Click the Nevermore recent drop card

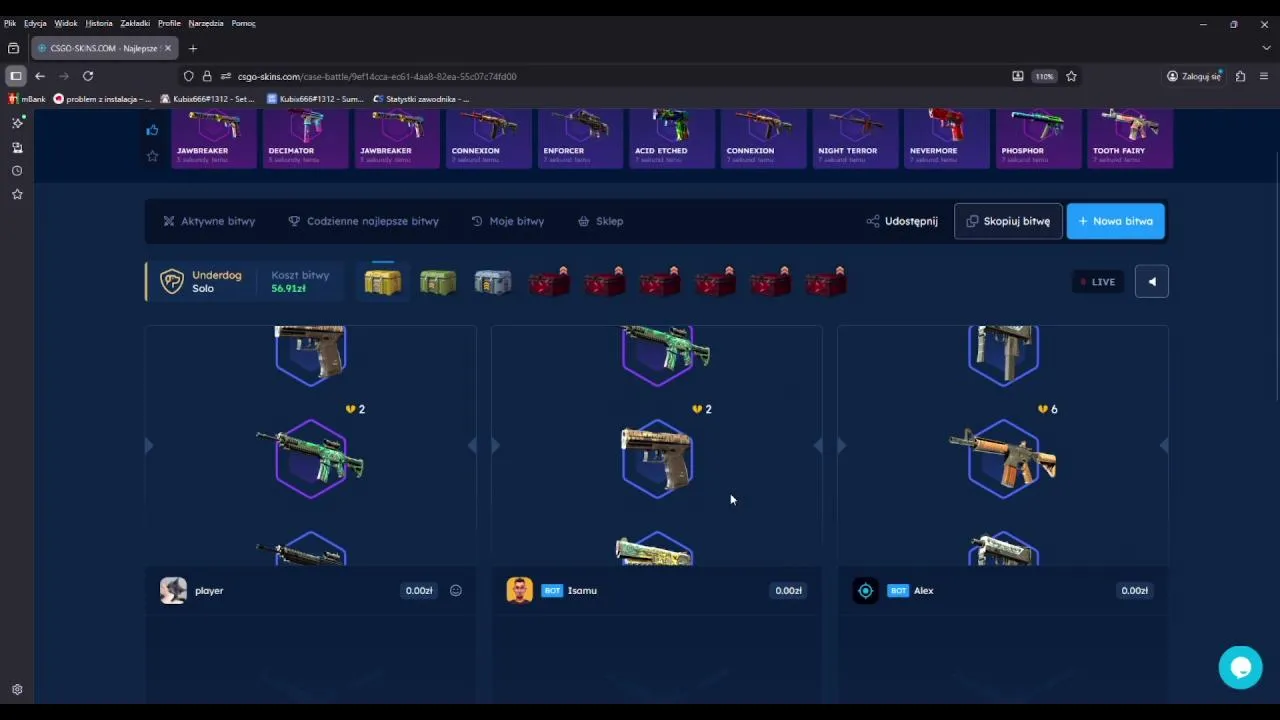pos(946,138)
